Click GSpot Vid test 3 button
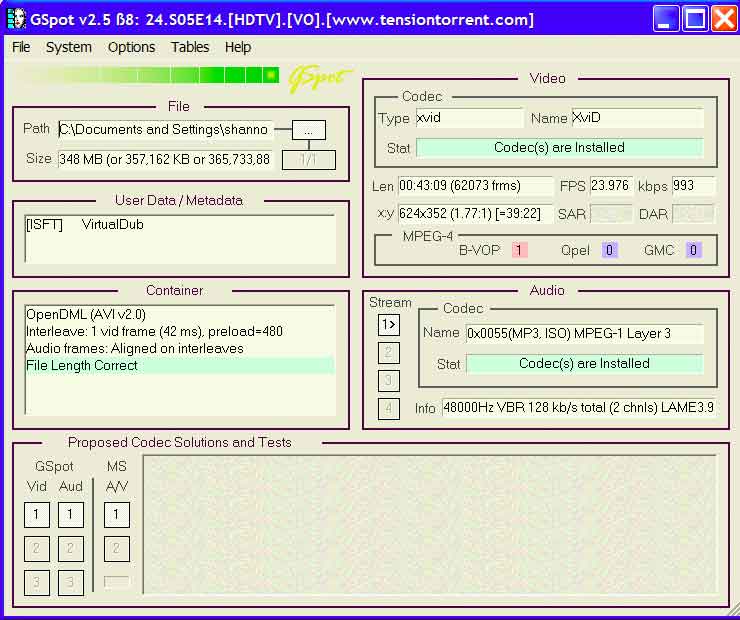This screenshot has height=620, width=740. tap(37, 583)
